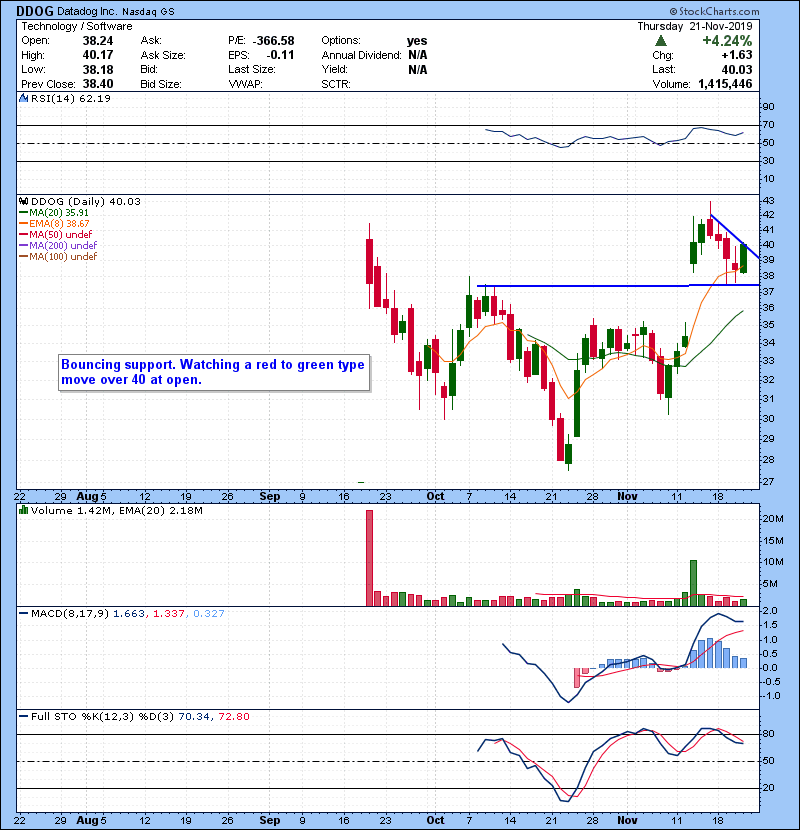Click the P/E value -366.58
Screen dimensions: 800x830
(x=274, y=41)
